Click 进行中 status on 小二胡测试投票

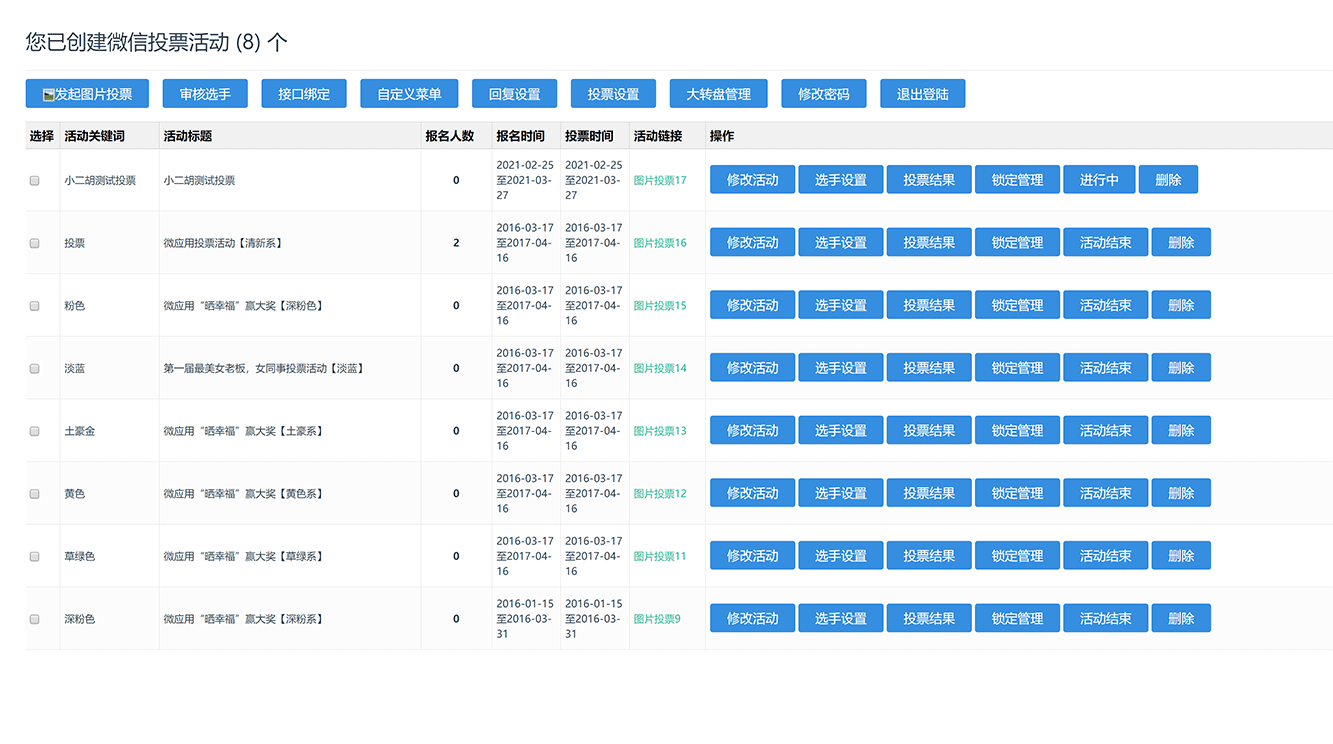tap(1099, 180)
